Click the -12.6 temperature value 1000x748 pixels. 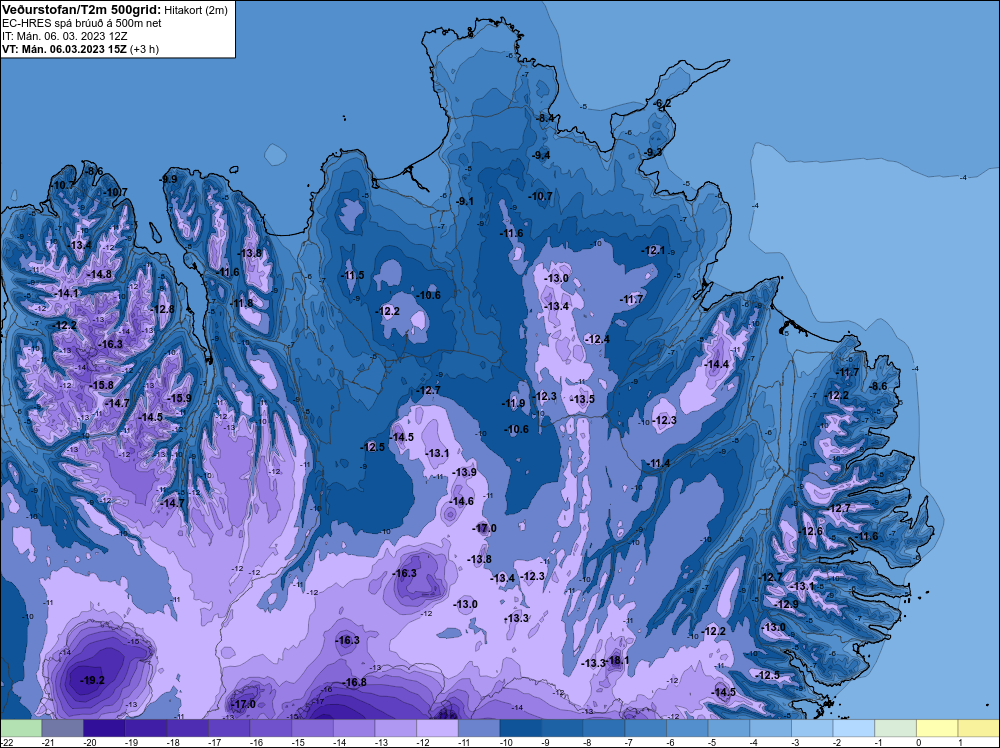(x=811, y=531)
